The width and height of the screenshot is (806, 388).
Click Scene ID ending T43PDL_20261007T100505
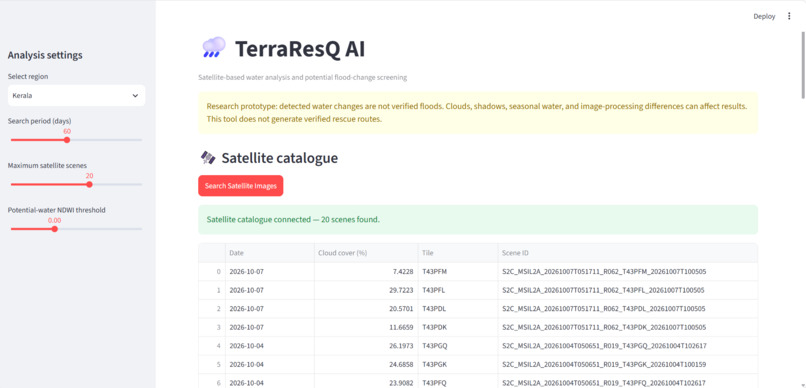click(x=628, y=309)
